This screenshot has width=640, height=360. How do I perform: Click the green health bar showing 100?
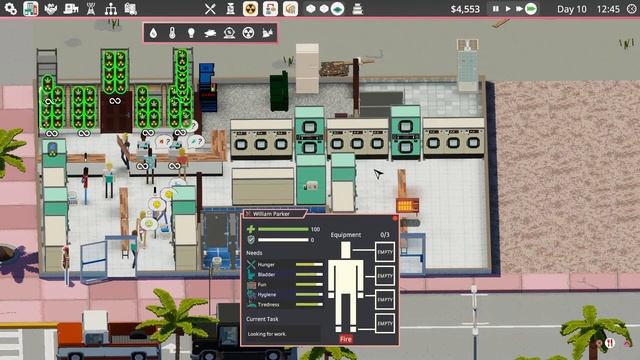point(283,229)
